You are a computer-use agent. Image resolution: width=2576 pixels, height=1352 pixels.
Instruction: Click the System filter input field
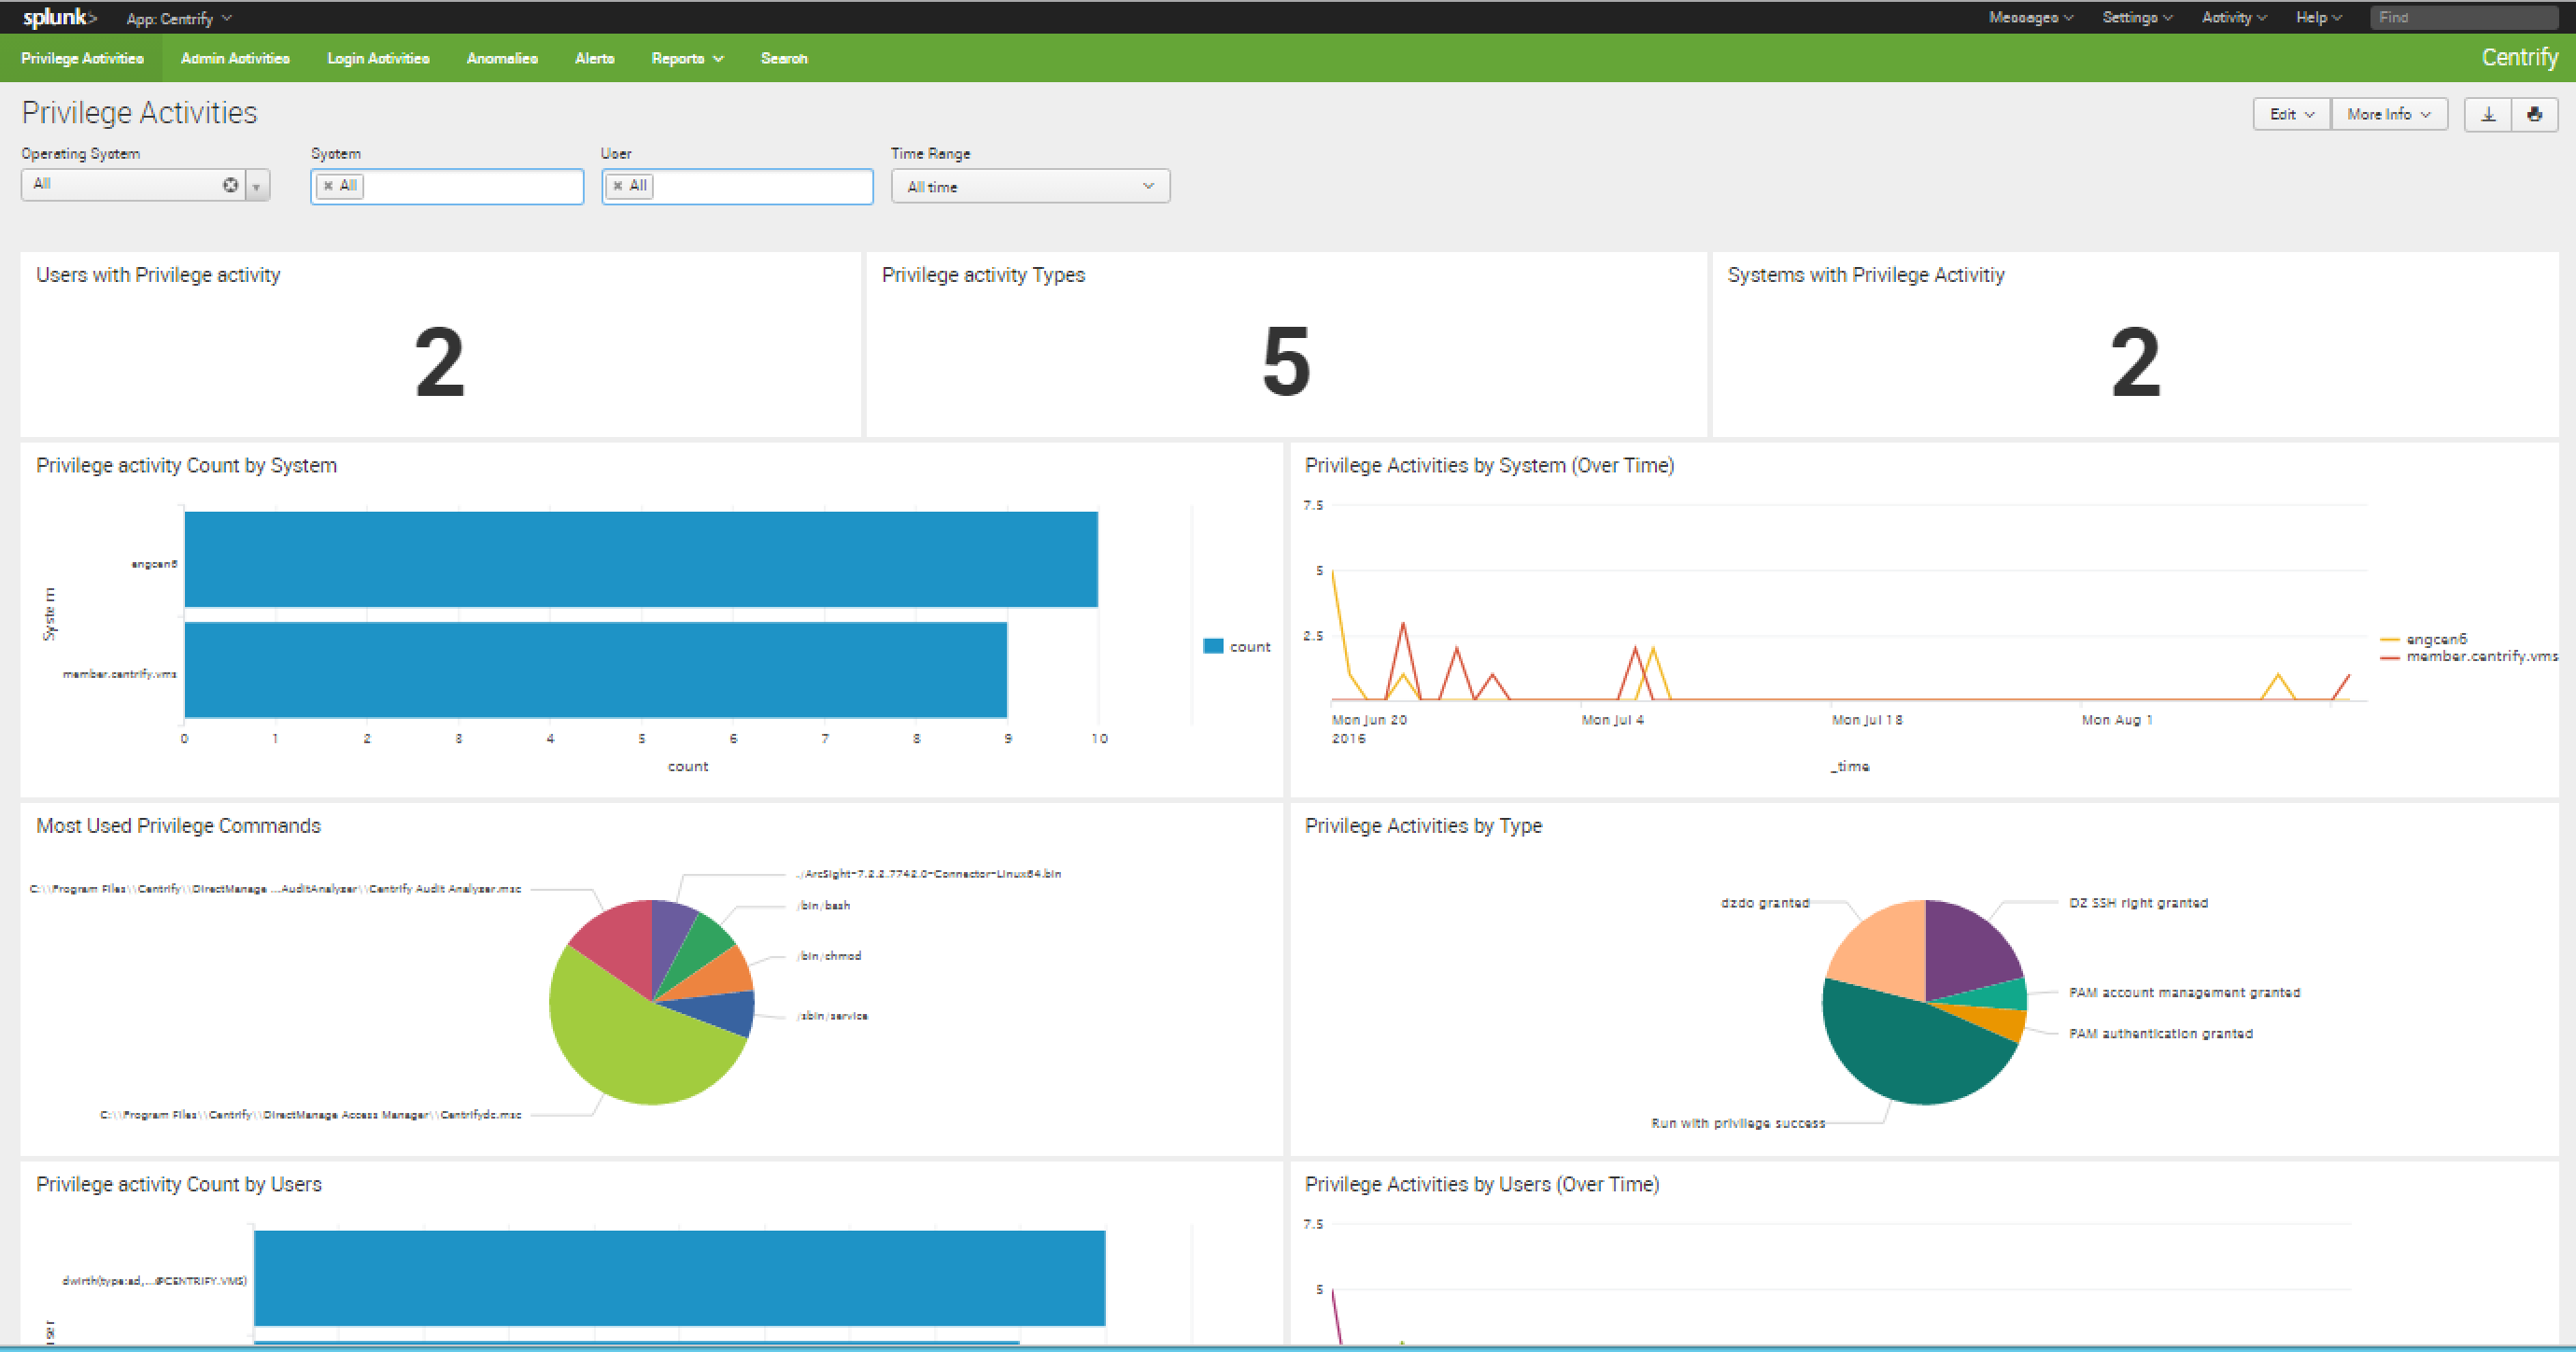[x=447, y=186]
